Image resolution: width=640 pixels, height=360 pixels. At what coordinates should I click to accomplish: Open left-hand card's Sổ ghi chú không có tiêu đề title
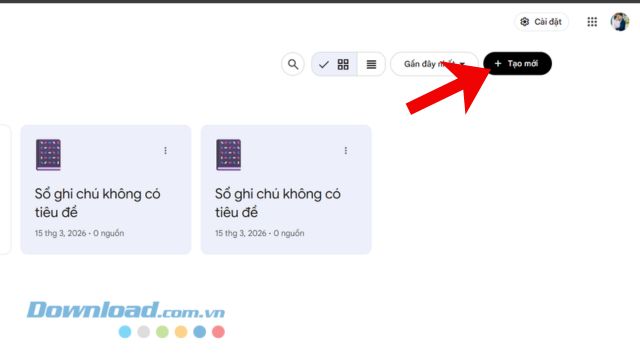click(98, 203)
